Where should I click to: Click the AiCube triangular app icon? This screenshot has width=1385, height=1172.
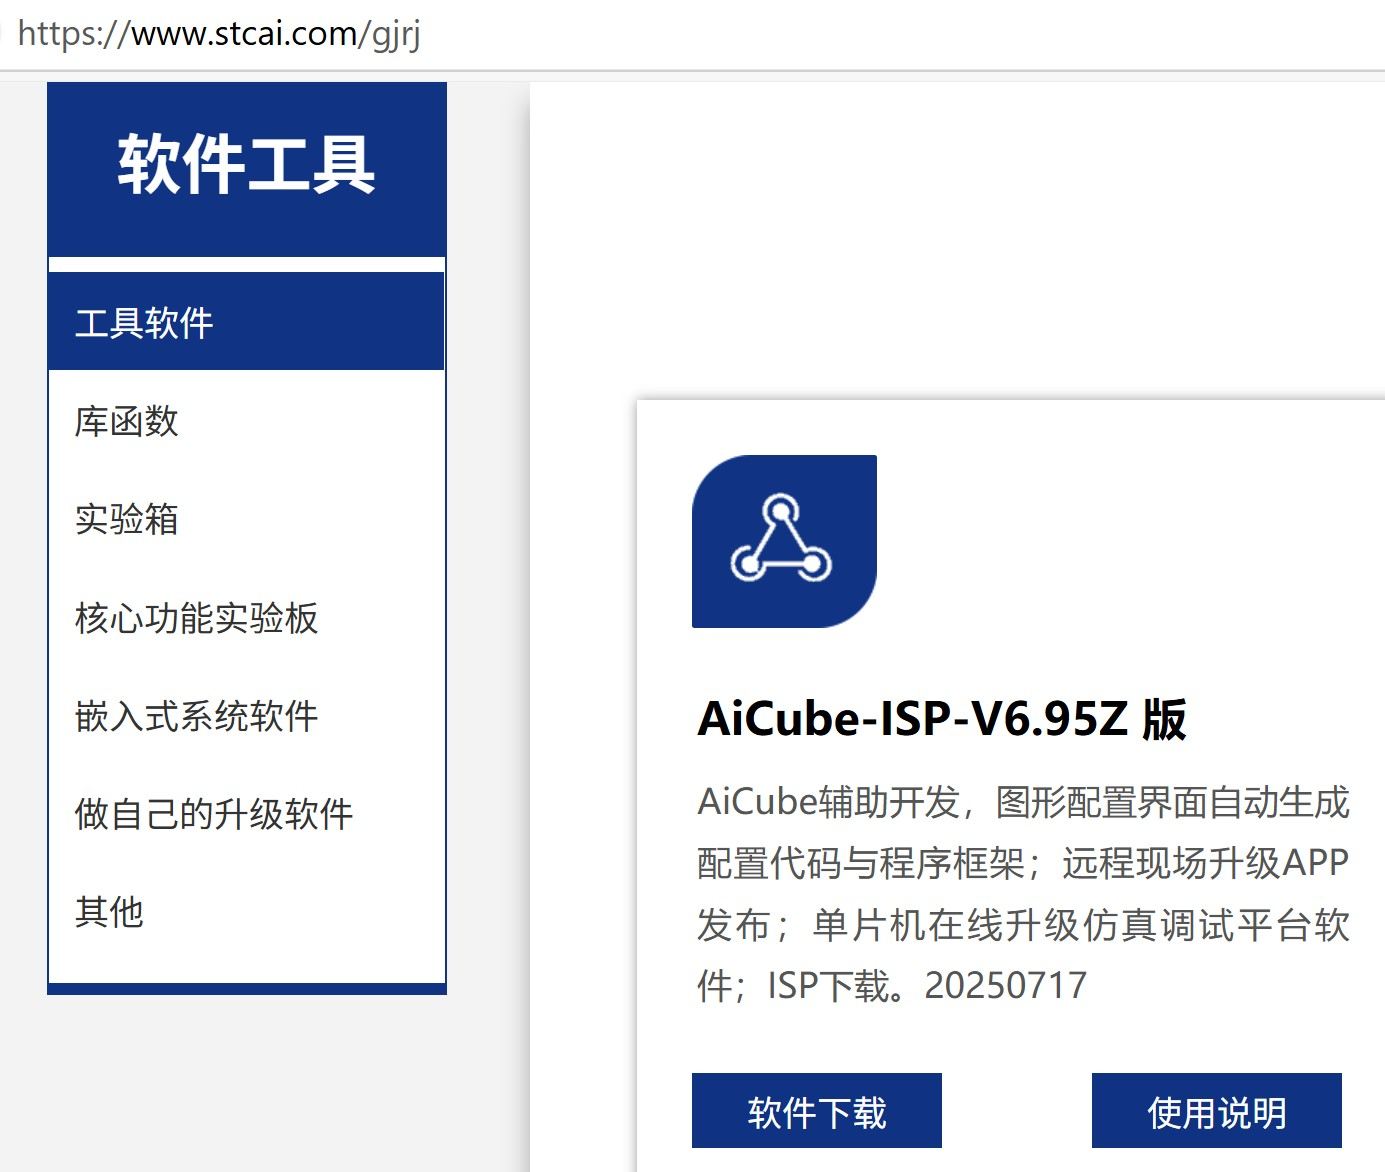coord(784,540)
